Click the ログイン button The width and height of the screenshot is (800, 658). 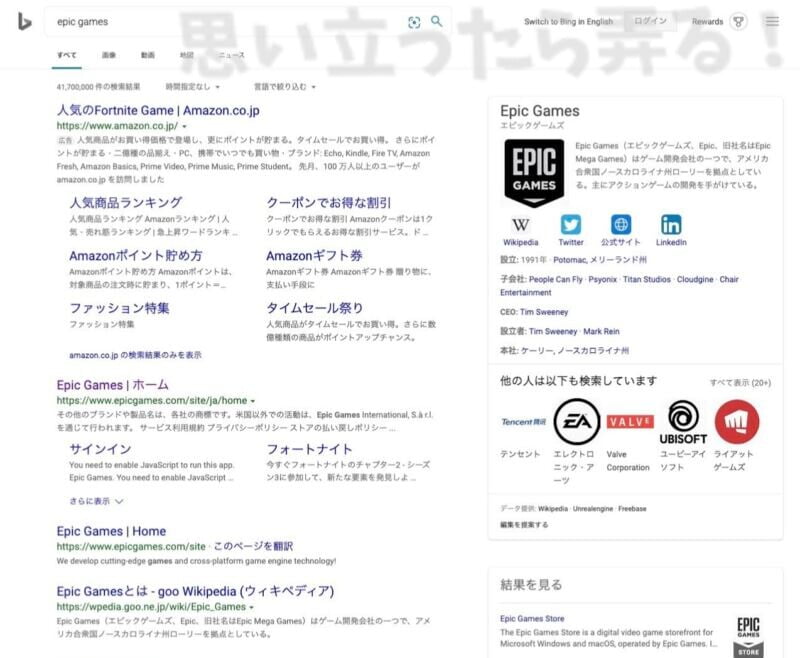(650, 21)
